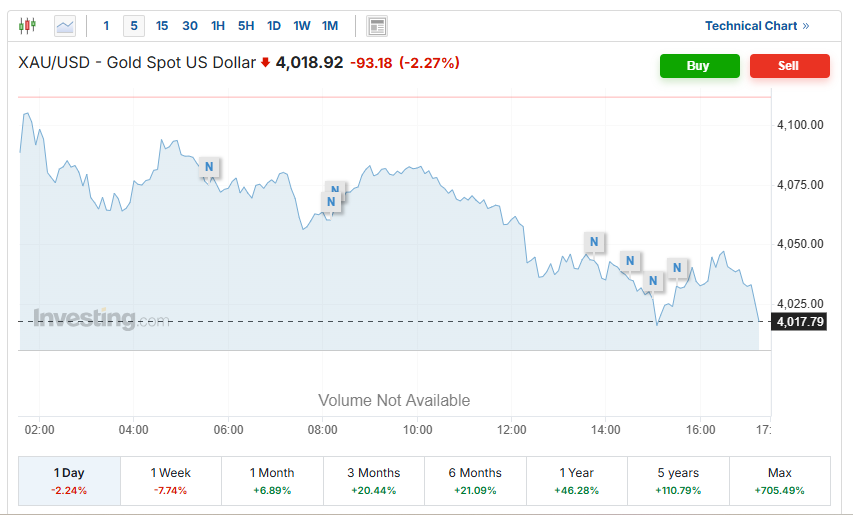Image resolution: width=853 pixels, height=515 pixels.
Task: Click the red Sell button
Action: click(789, 66)
